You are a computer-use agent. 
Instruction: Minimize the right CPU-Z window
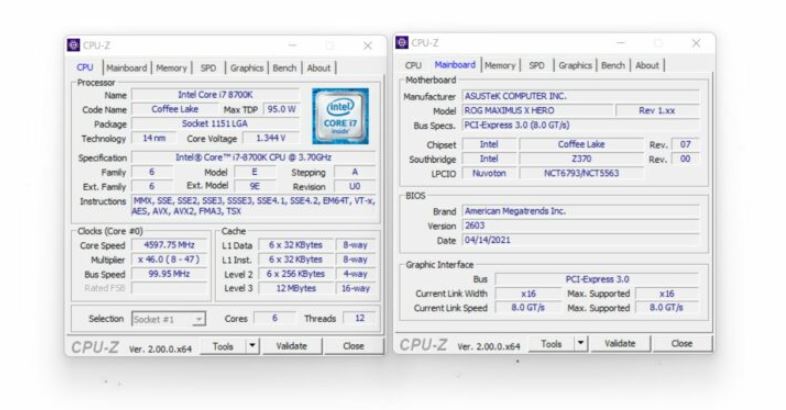621,43
